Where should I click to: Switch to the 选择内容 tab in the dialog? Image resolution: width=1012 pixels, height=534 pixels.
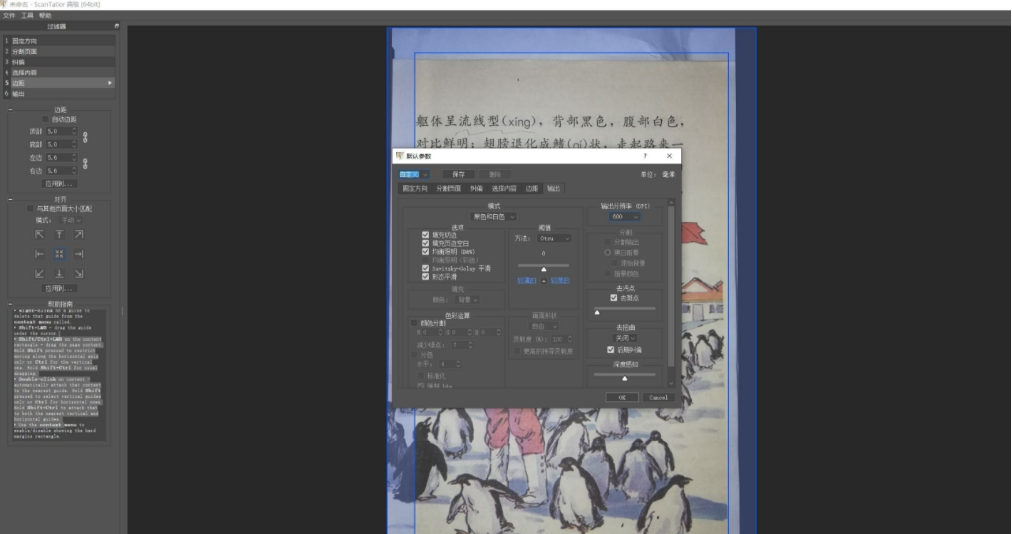click(x=504, y=189)
